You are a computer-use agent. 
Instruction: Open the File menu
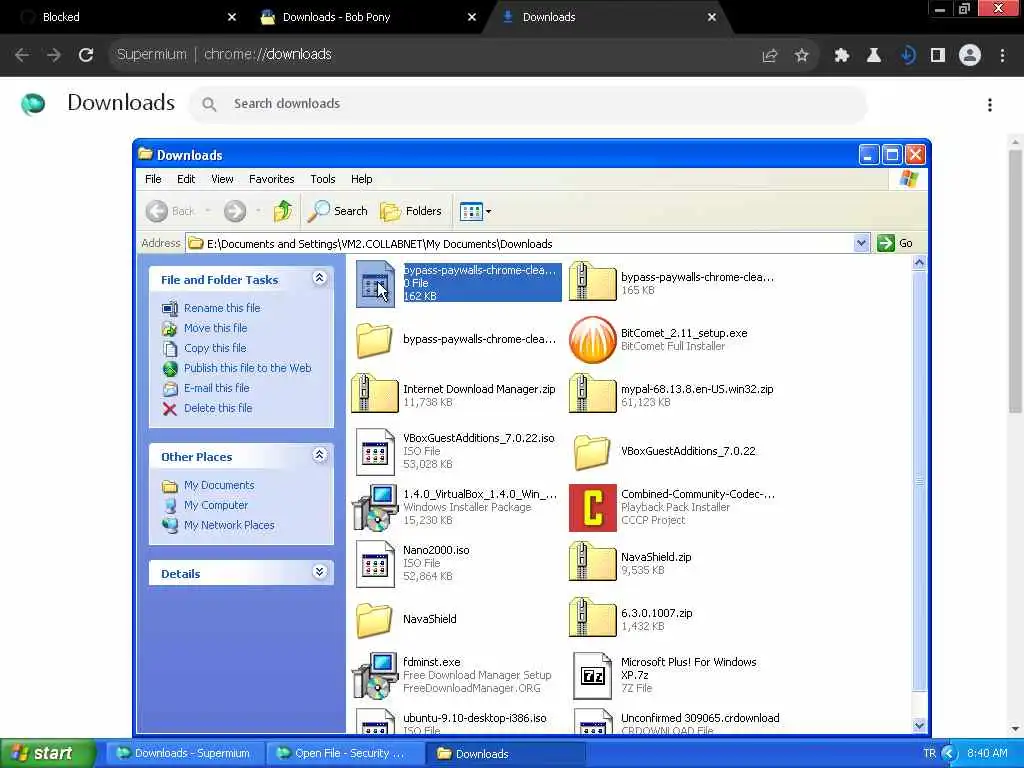(x=153, y=179)
